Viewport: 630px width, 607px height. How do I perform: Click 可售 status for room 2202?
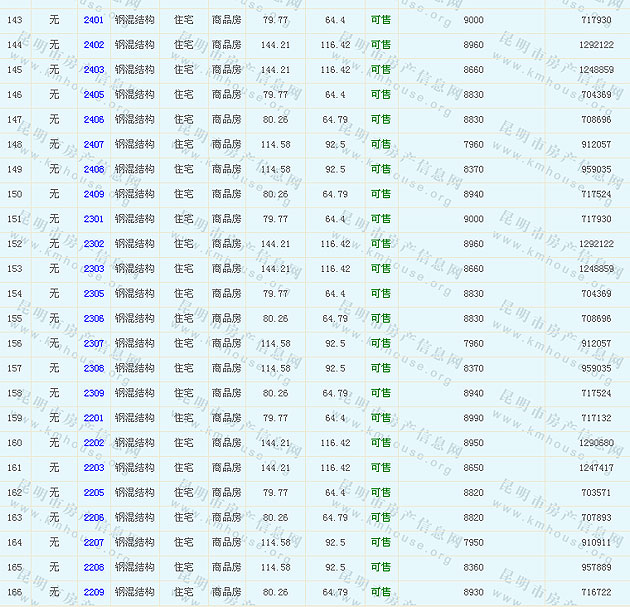pyautogui.click(x=380, y=443)
